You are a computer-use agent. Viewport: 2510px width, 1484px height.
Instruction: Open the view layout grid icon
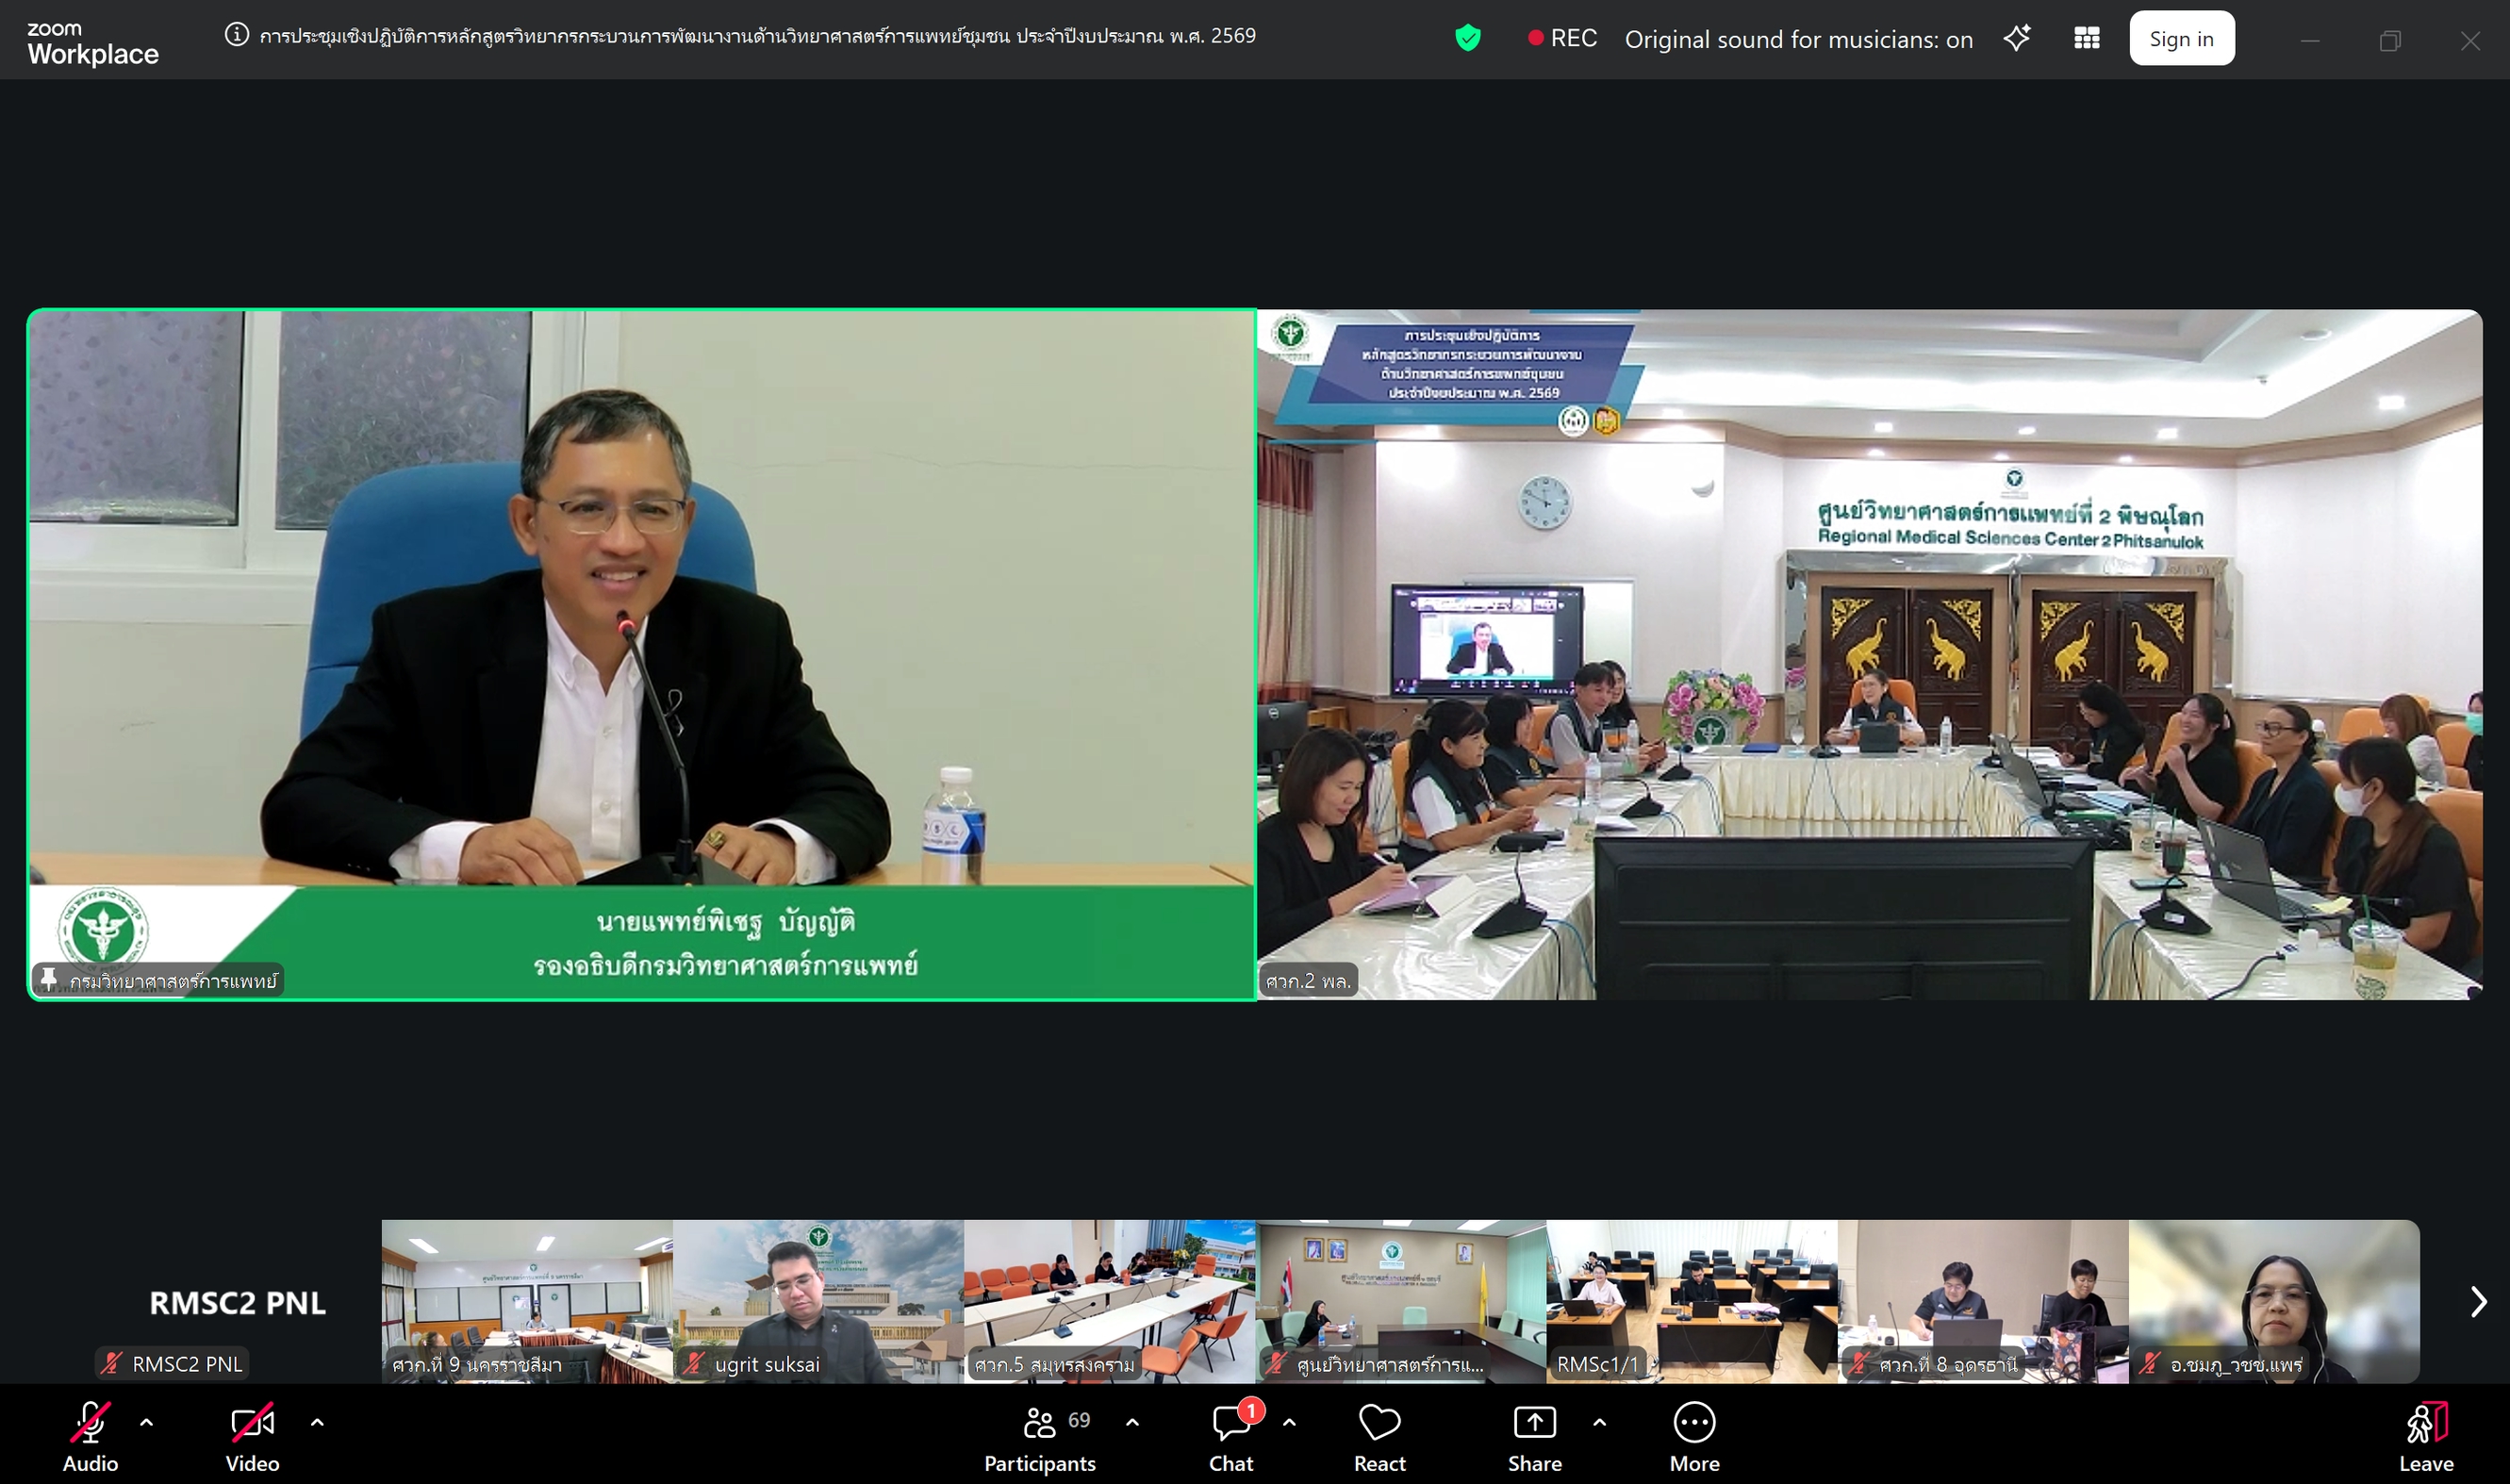[2086, 39]
